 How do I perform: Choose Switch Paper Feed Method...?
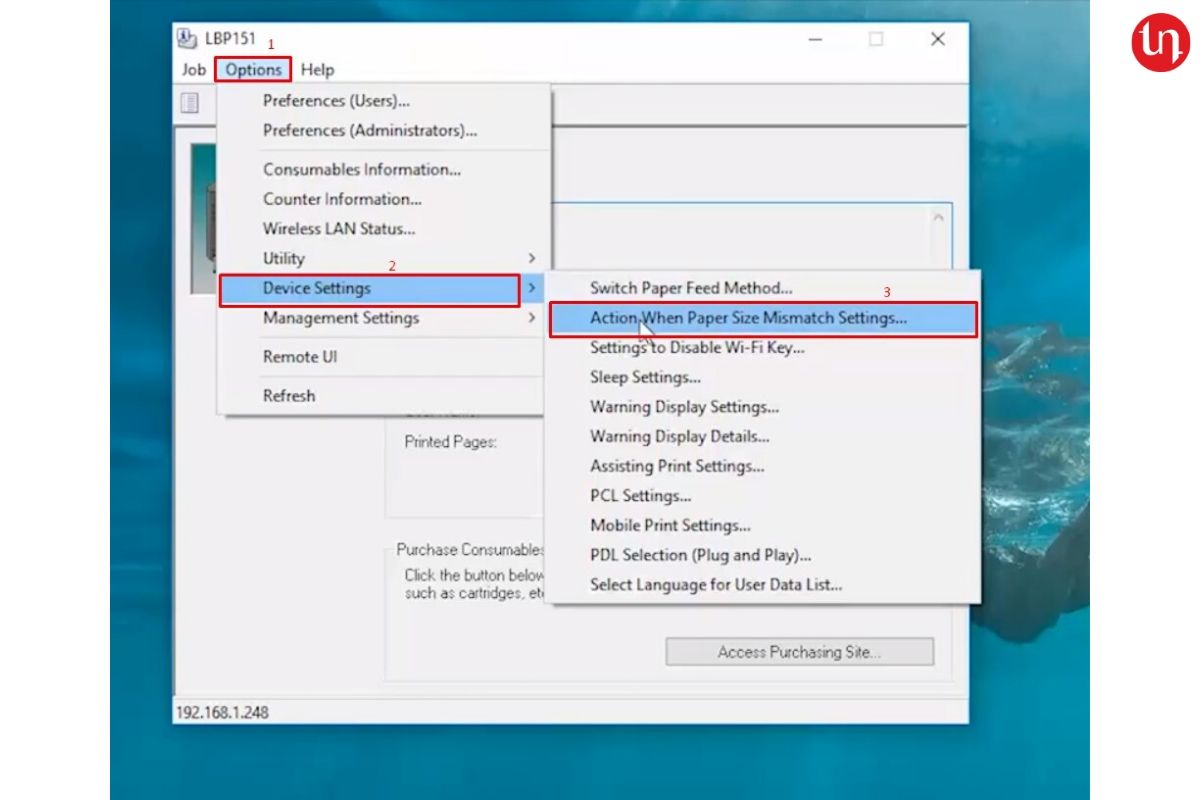pyautogui.click(x=763, y=288)
